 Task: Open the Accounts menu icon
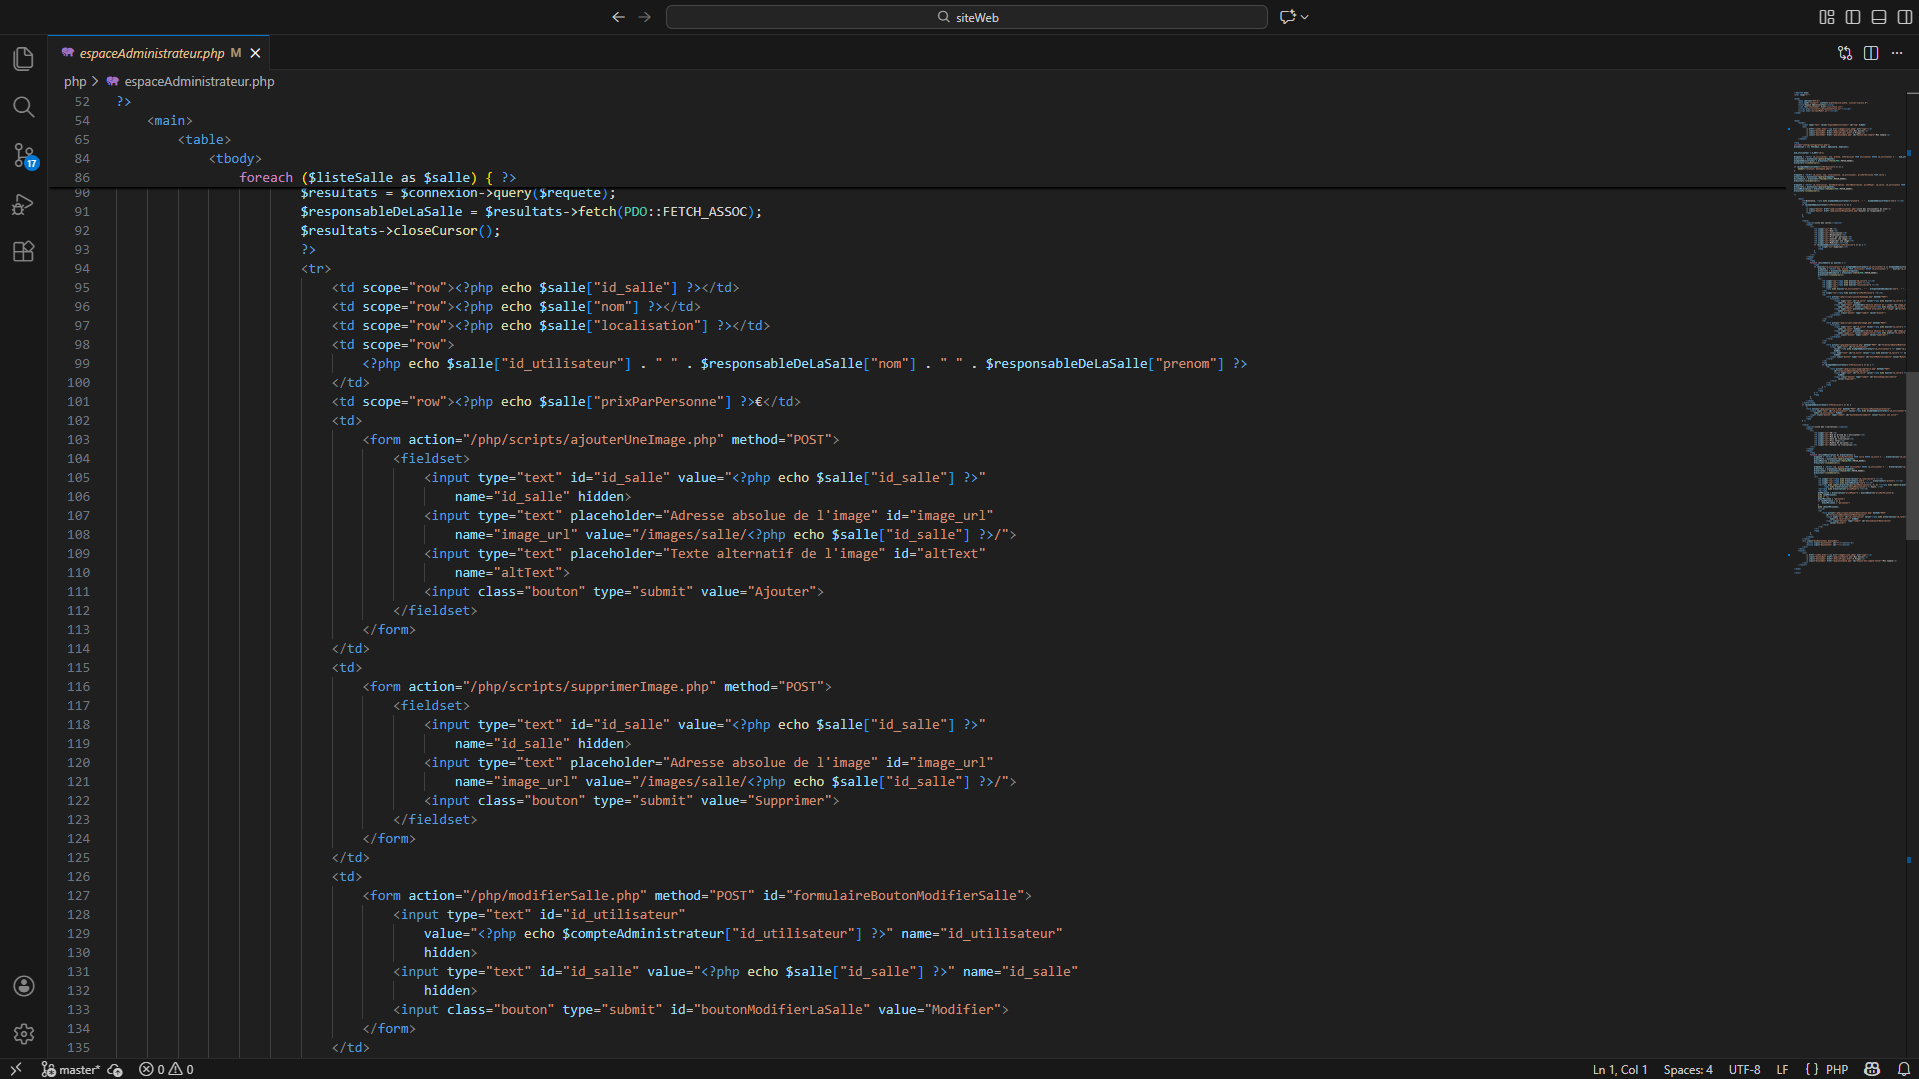tap(23, 986)
